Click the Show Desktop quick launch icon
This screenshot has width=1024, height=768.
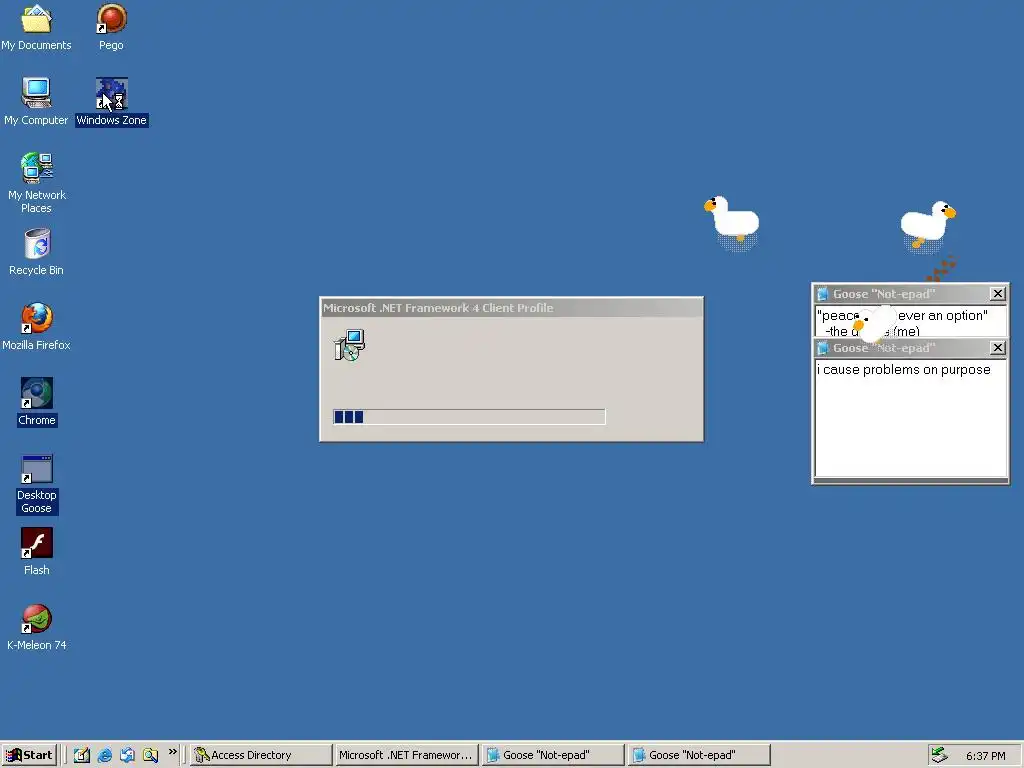point(82,755)
